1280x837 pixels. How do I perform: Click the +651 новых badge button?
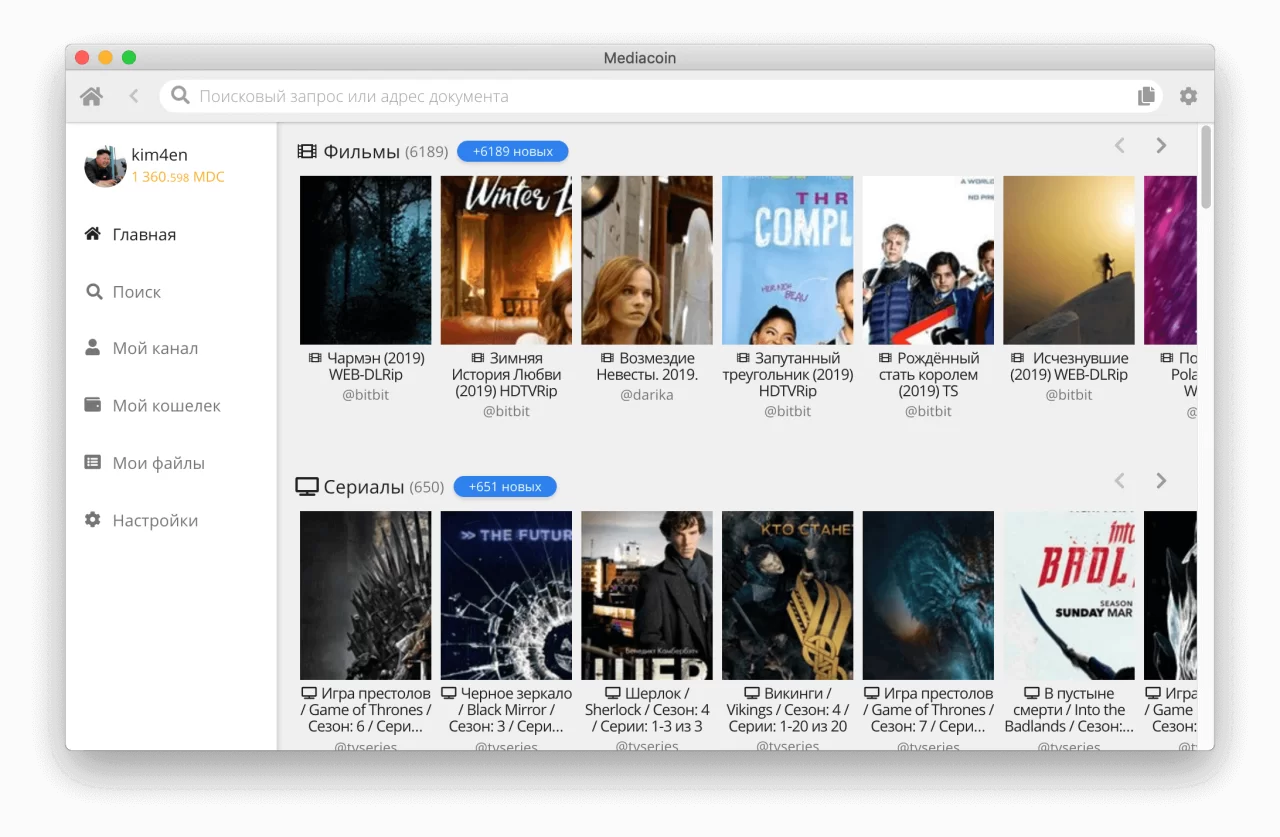coord(505,487)
